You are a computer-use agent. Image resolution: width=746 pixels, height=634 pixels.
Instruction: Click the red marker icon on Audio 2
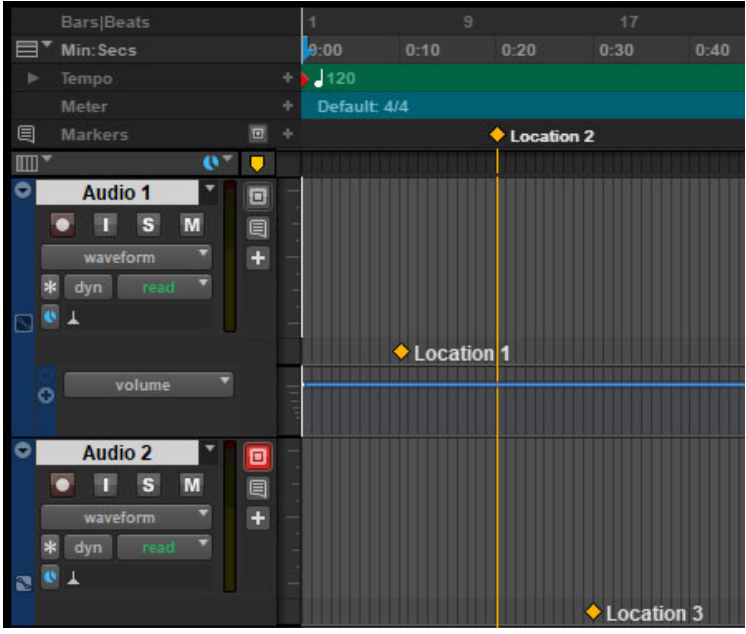[x=257, y=457]
